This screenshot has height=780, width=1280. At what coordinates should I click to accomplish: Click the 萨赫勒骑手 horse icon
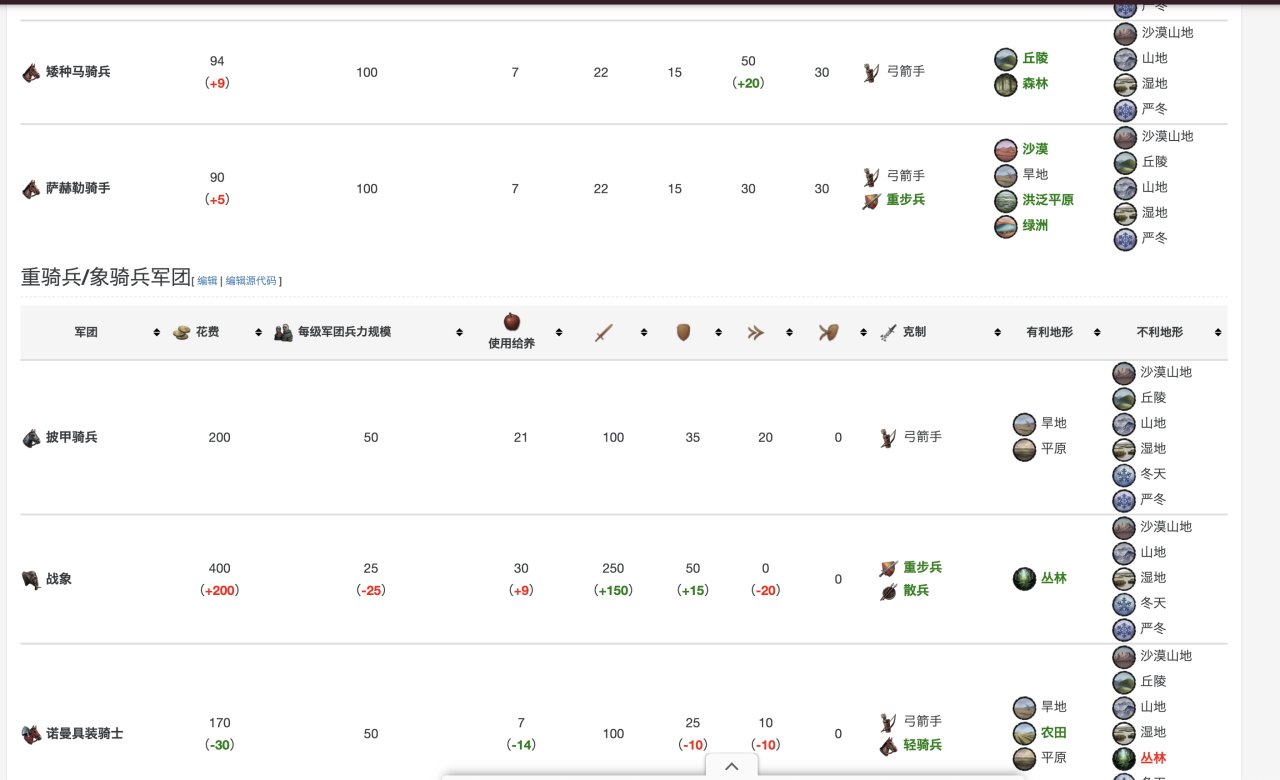31,188
